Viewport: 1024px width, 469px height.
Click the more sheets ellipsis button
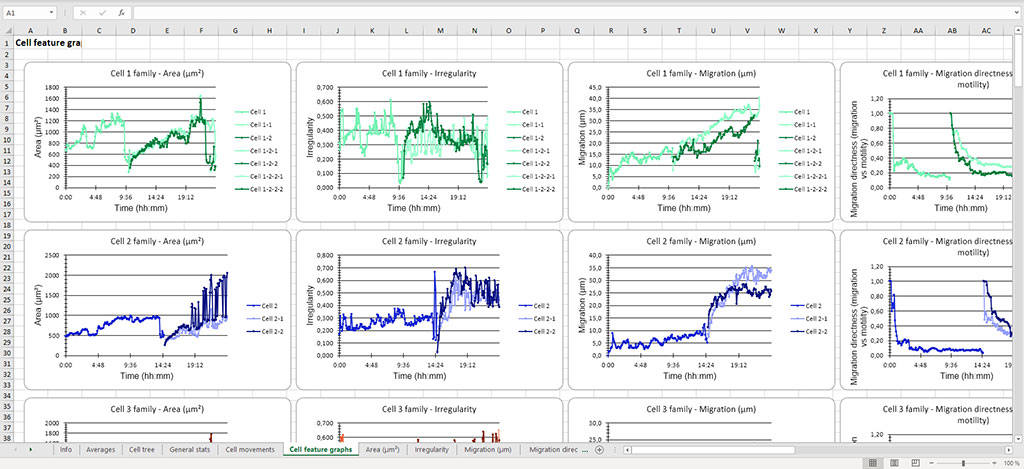[584, 449]
